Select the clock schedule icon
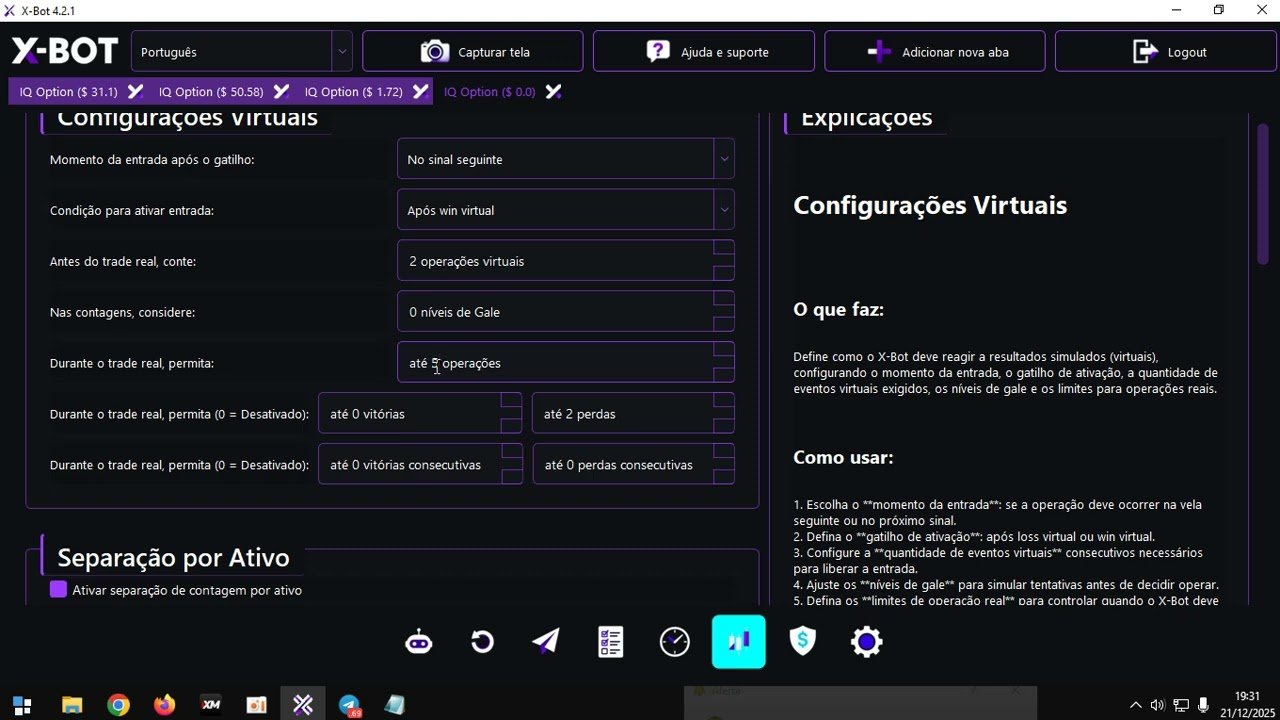The width and height of the screenshot is (1280, 720). pyautogui.click(x=674, y=641)
